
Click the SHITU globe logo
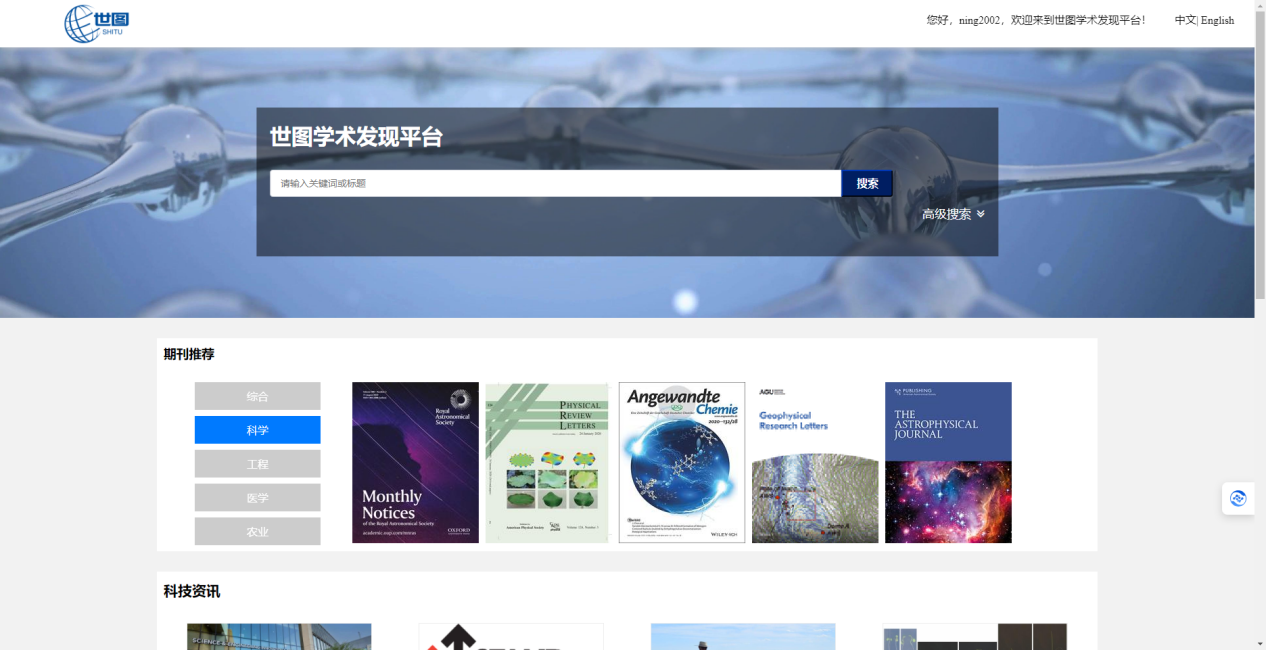[x=96, y=23]
